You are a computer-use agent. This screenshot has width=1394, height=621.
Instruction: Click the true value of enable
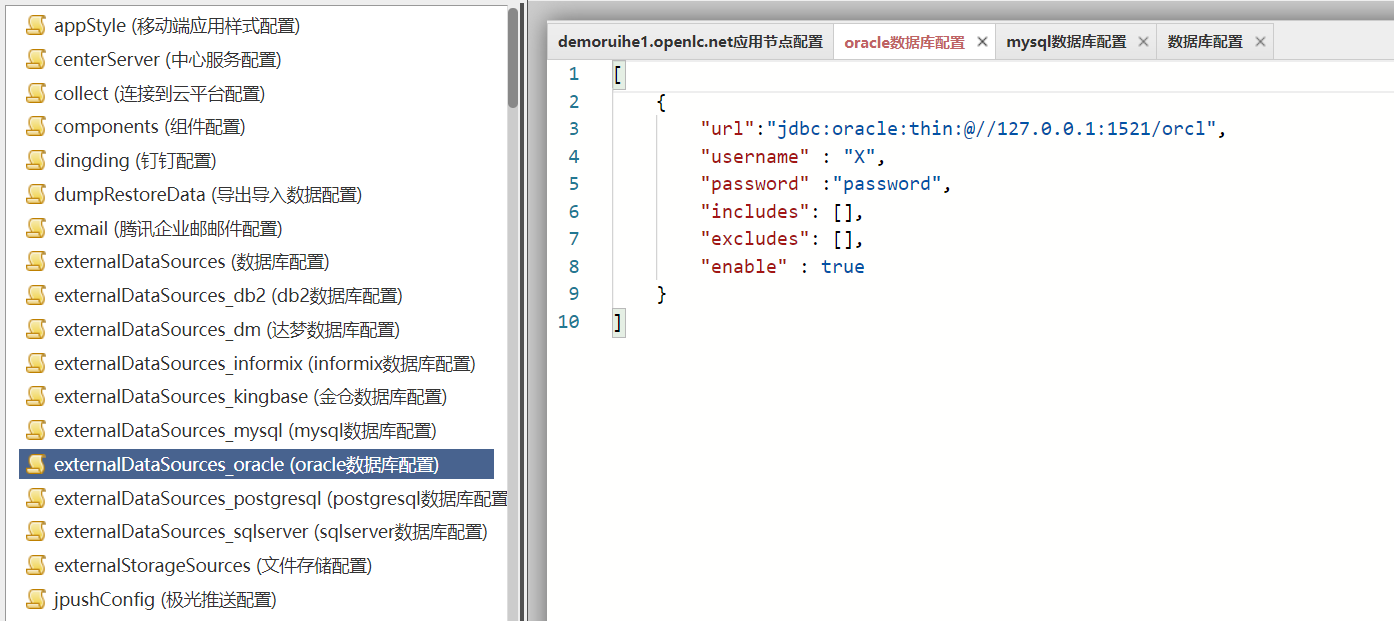843,267
